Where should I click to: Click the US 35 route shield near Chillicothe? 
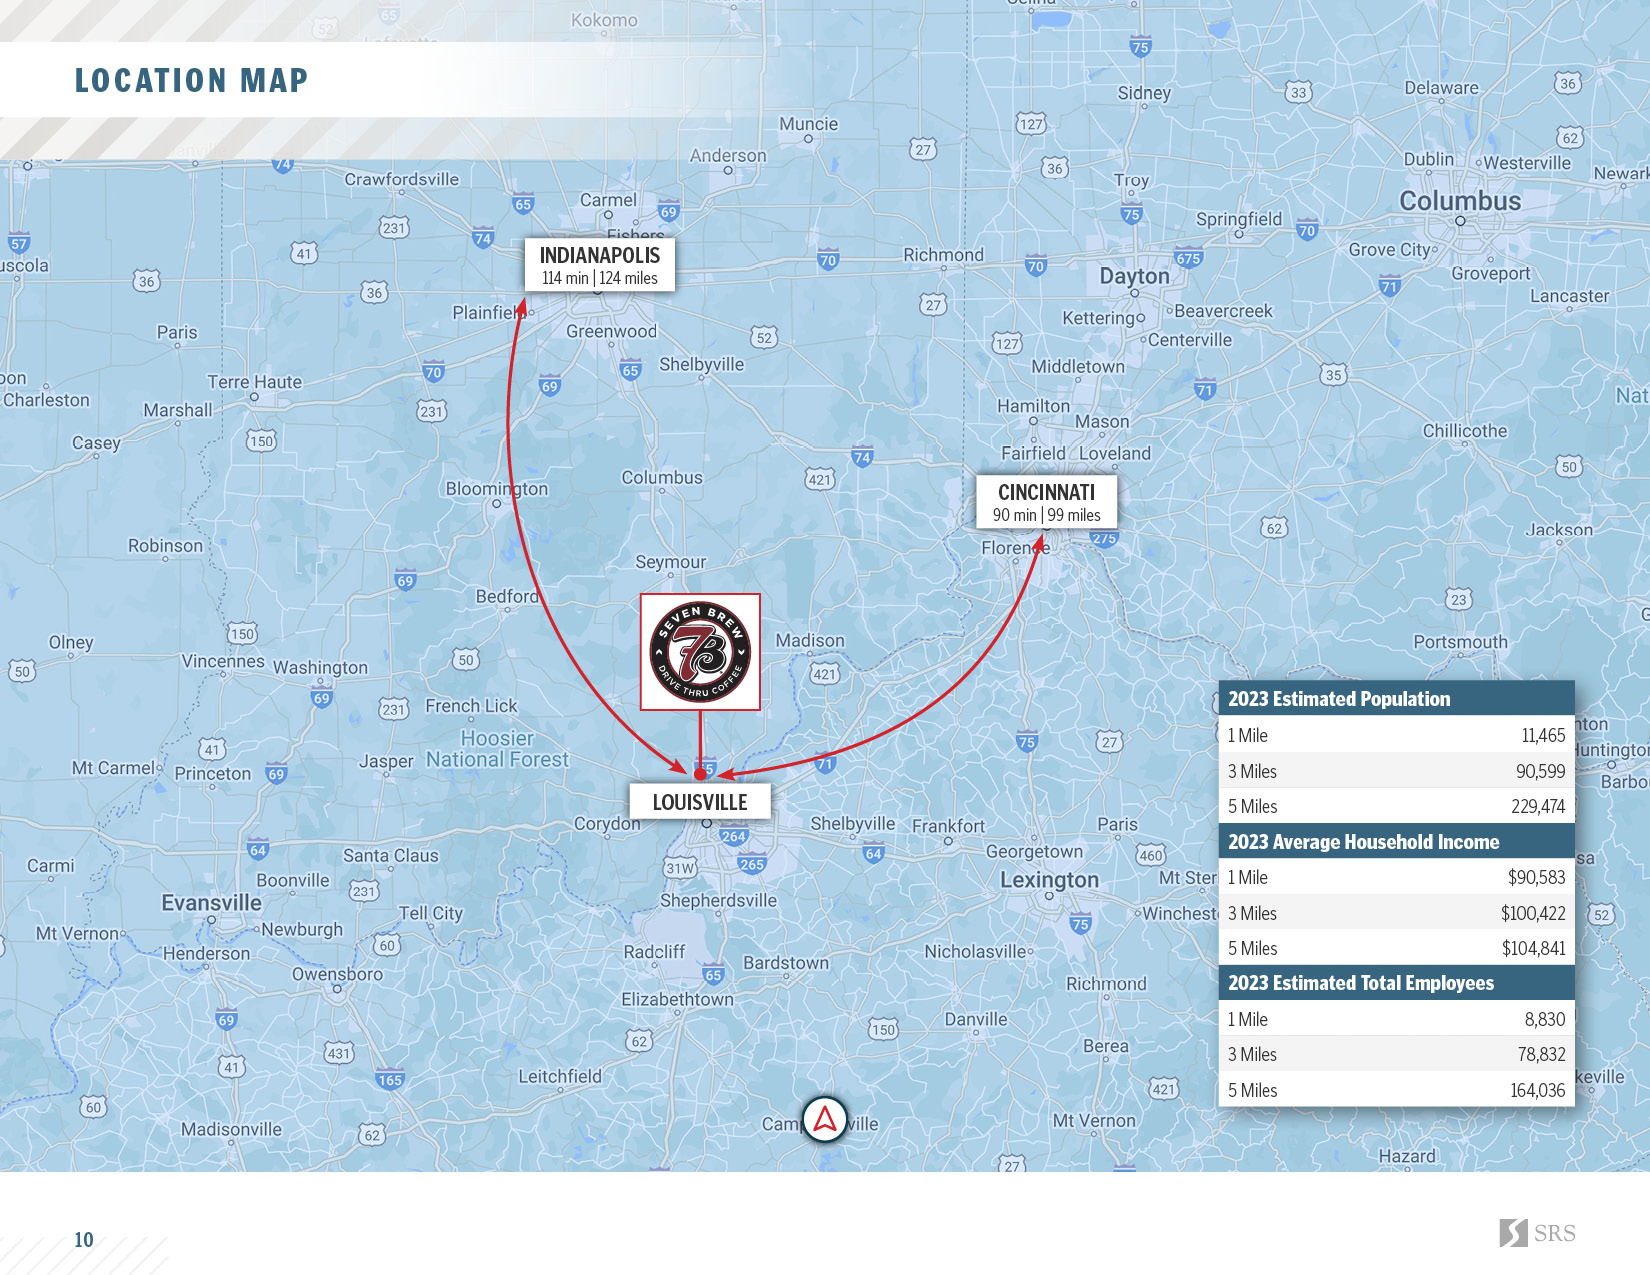(x=1333, y=375)
